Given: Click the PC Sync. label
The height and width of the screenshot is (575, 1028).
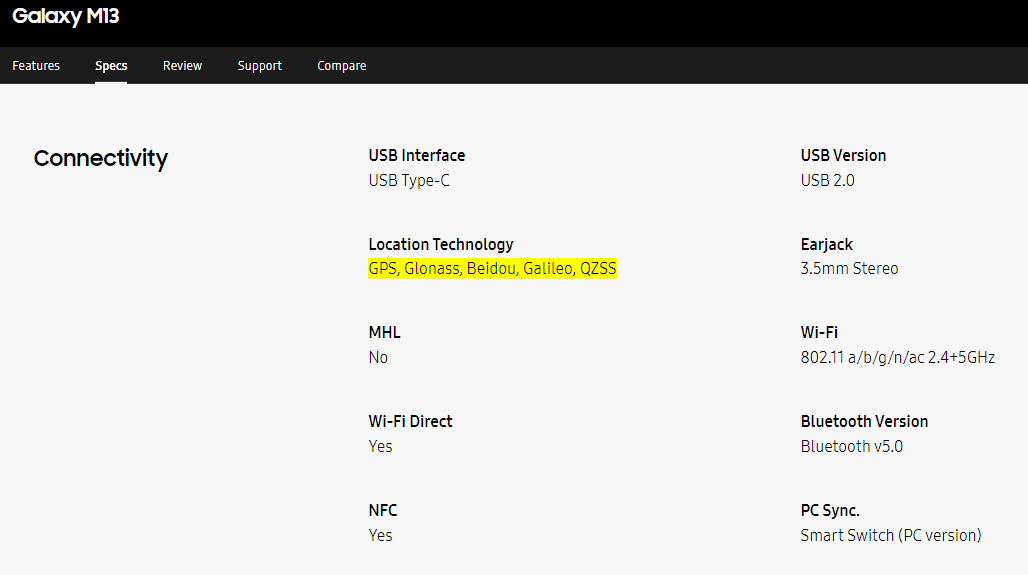Looking at the screenshot, I should click(830, 511).
